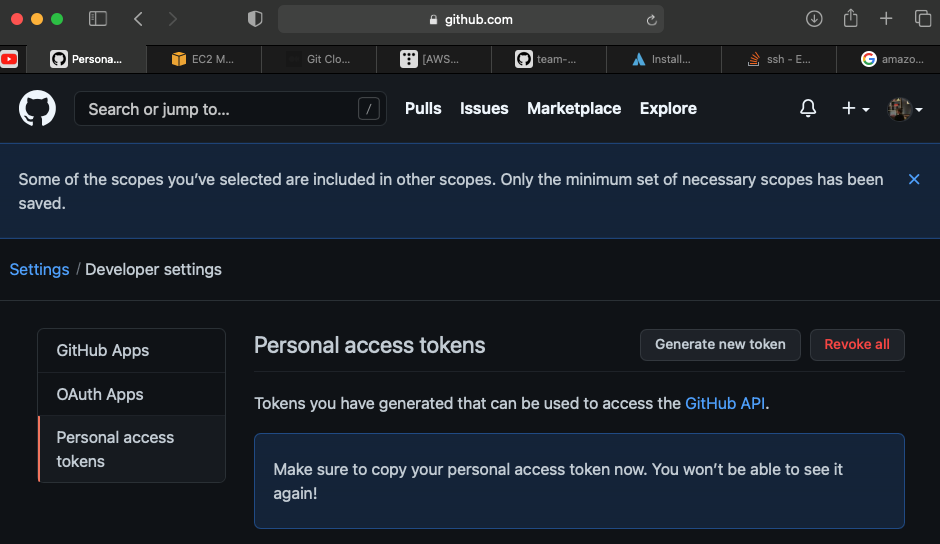This screenshot has width=940, height=544.
Task: Follow the GitHub API link
Action: click(x=725, y=403)
